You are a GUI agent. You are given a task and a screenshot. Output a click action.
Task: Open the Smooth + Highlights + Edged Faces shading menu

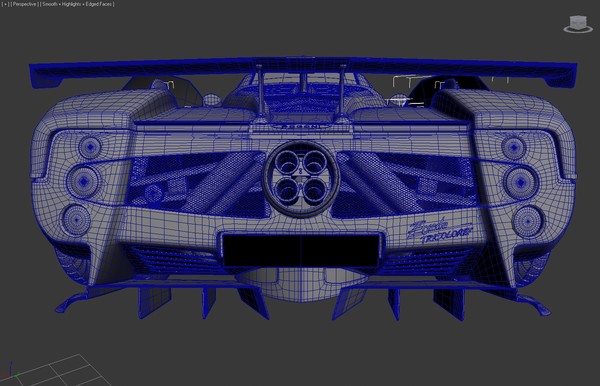click(x=78, y=4)
